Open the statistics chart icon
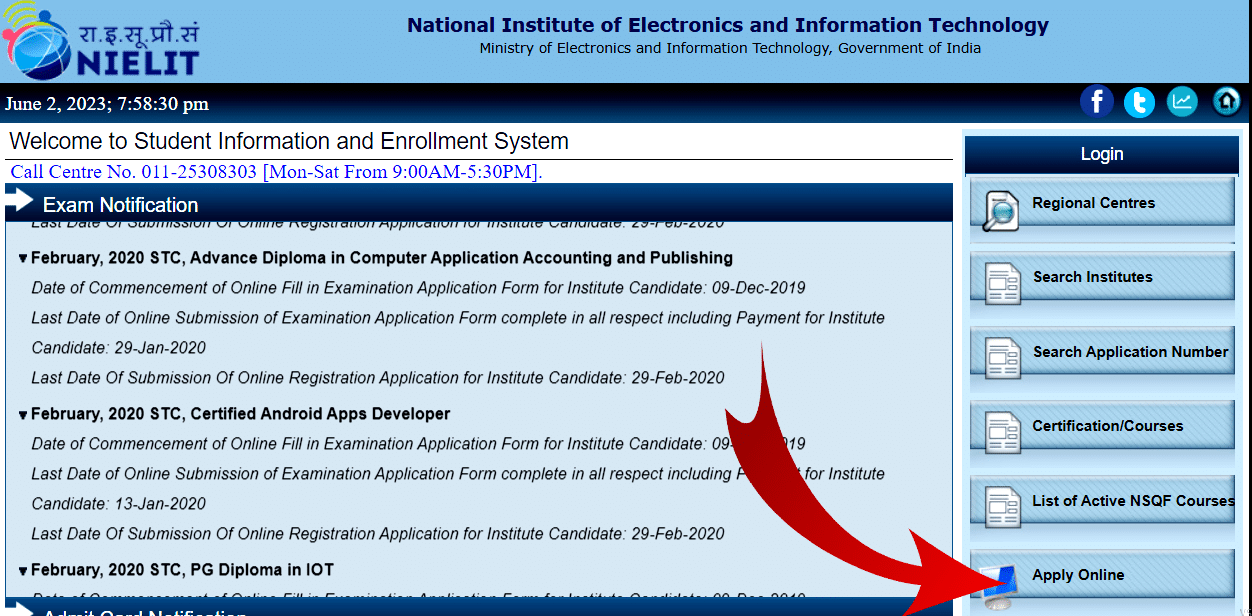This screenshot has height=616, width=1252. [1182, 102]
